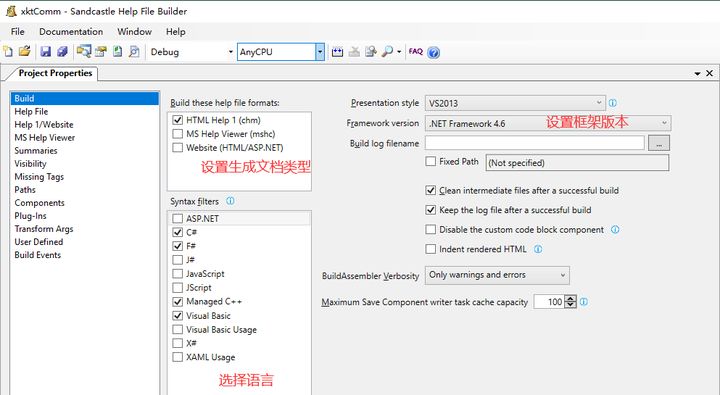The width and height of the screenshot is (720, 395).
Task: Toggle the F# syntax filter
Action: point(178,246)
